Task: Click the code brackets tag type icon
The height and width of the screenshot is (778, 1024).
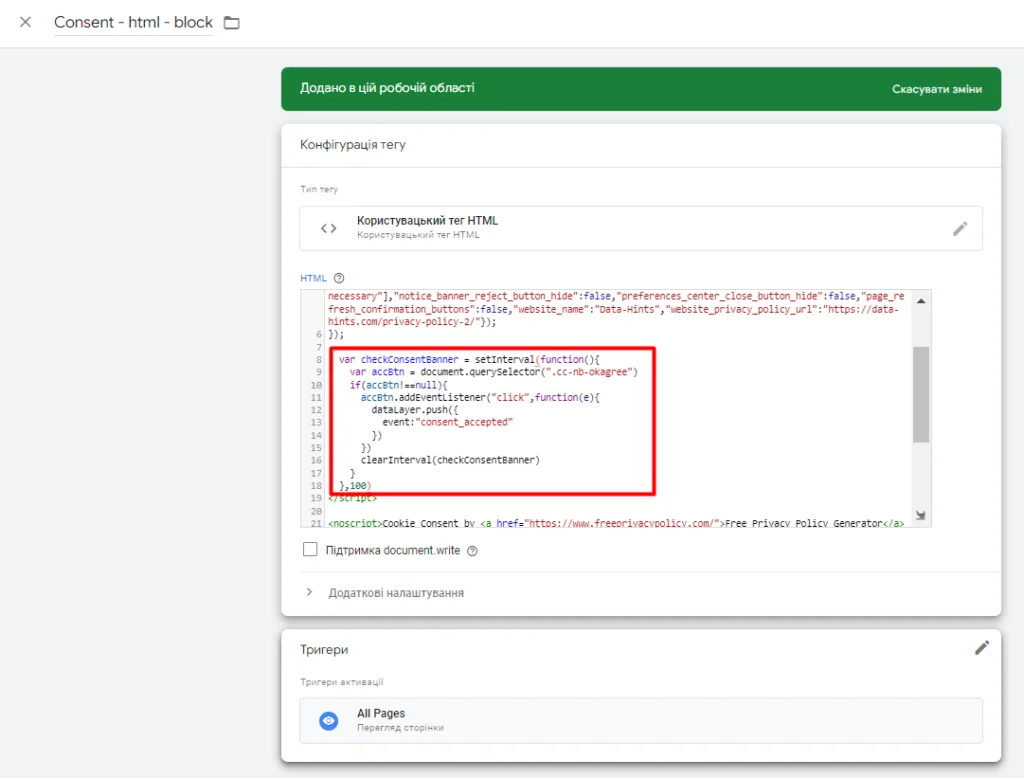Action: (328, 228)
